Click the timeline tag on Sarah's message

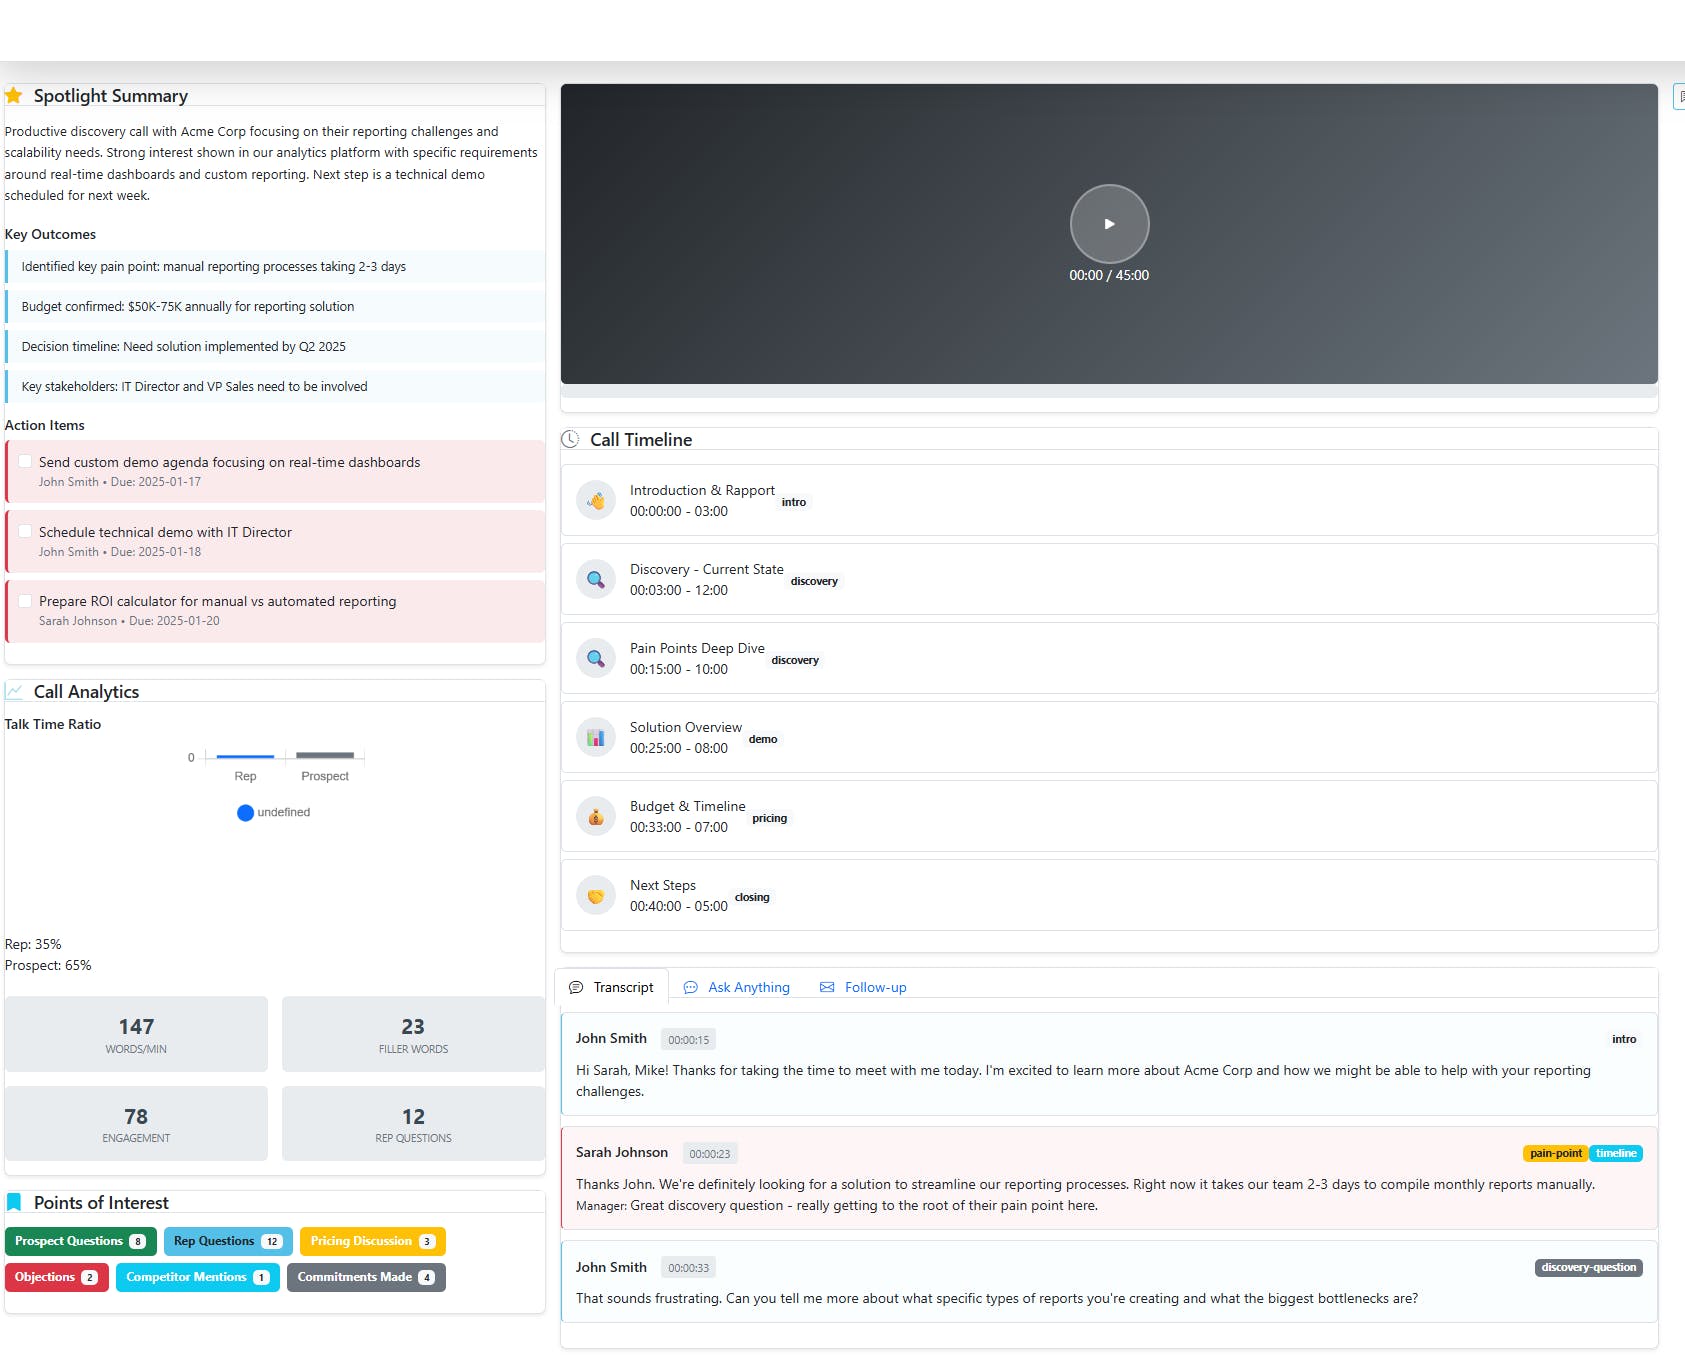coord(1616,1153)
